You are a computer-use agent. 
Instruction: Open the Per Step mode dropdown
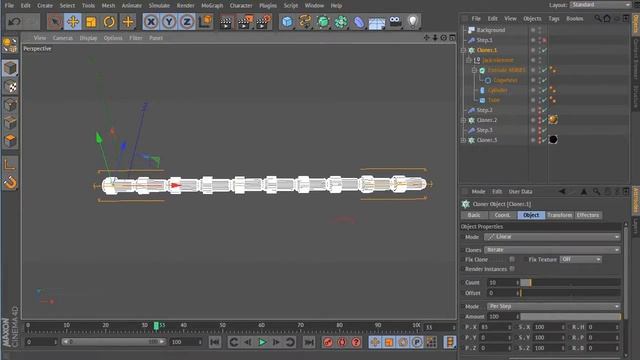point(554,306)
